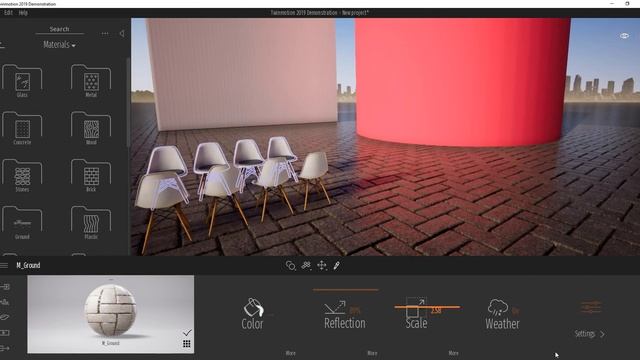Image resolution: width=640 pixels, height=360 pixels.
Task: Click the Settings text link
Action: pos(584,334)
